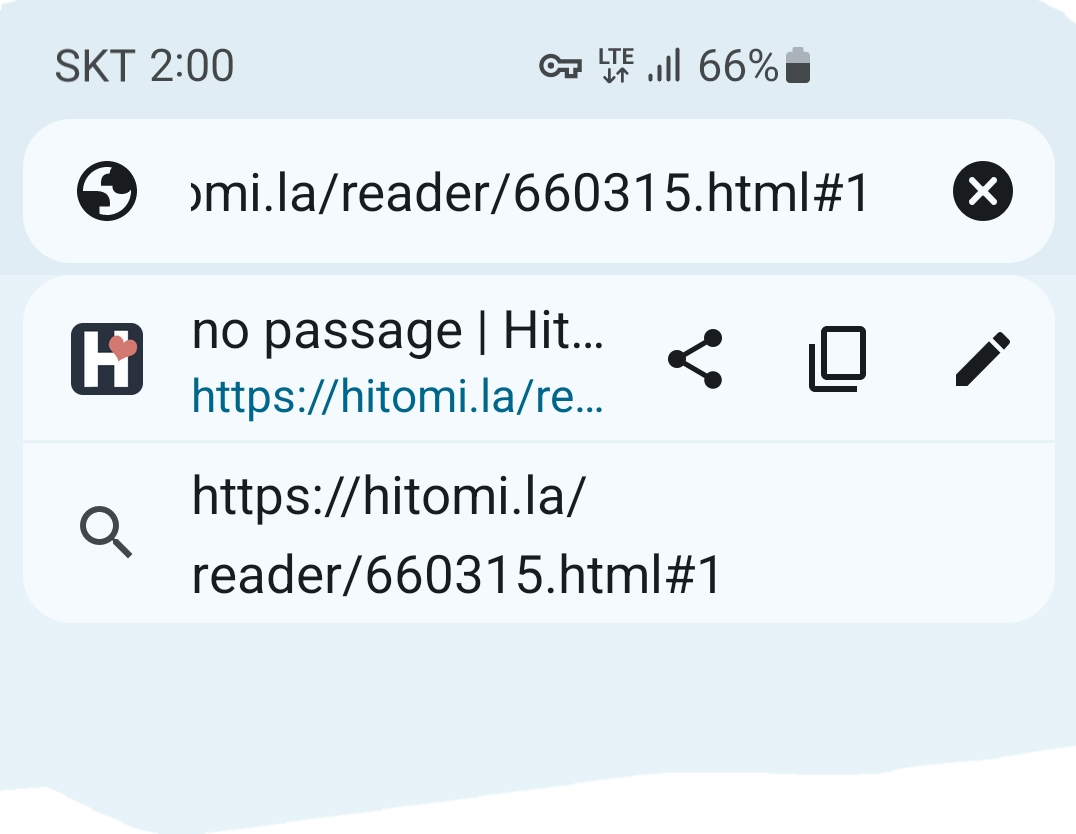Tap the VPN key icon in status bar
The image size is (1076, 834).
(560, 67)
